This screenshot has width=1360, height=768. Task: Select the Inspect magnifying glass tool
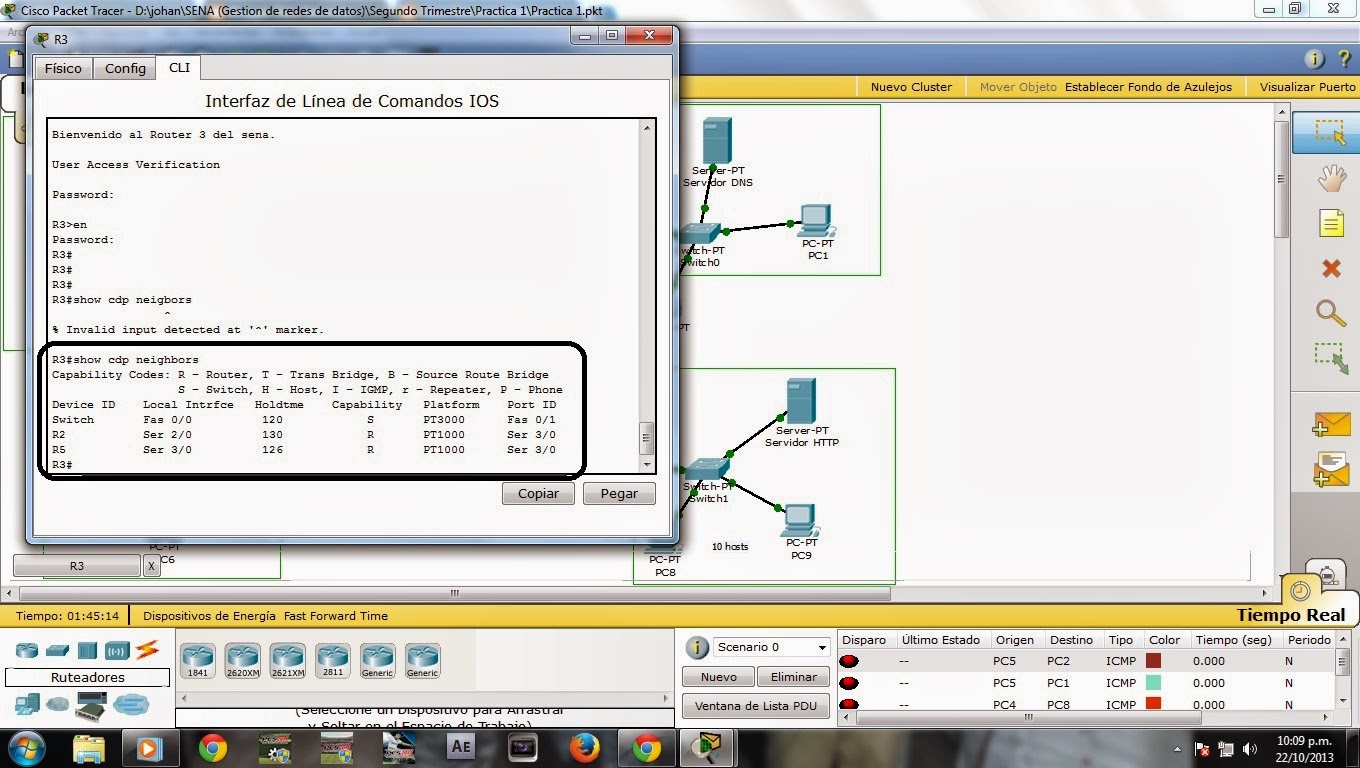pos(1330,313)
